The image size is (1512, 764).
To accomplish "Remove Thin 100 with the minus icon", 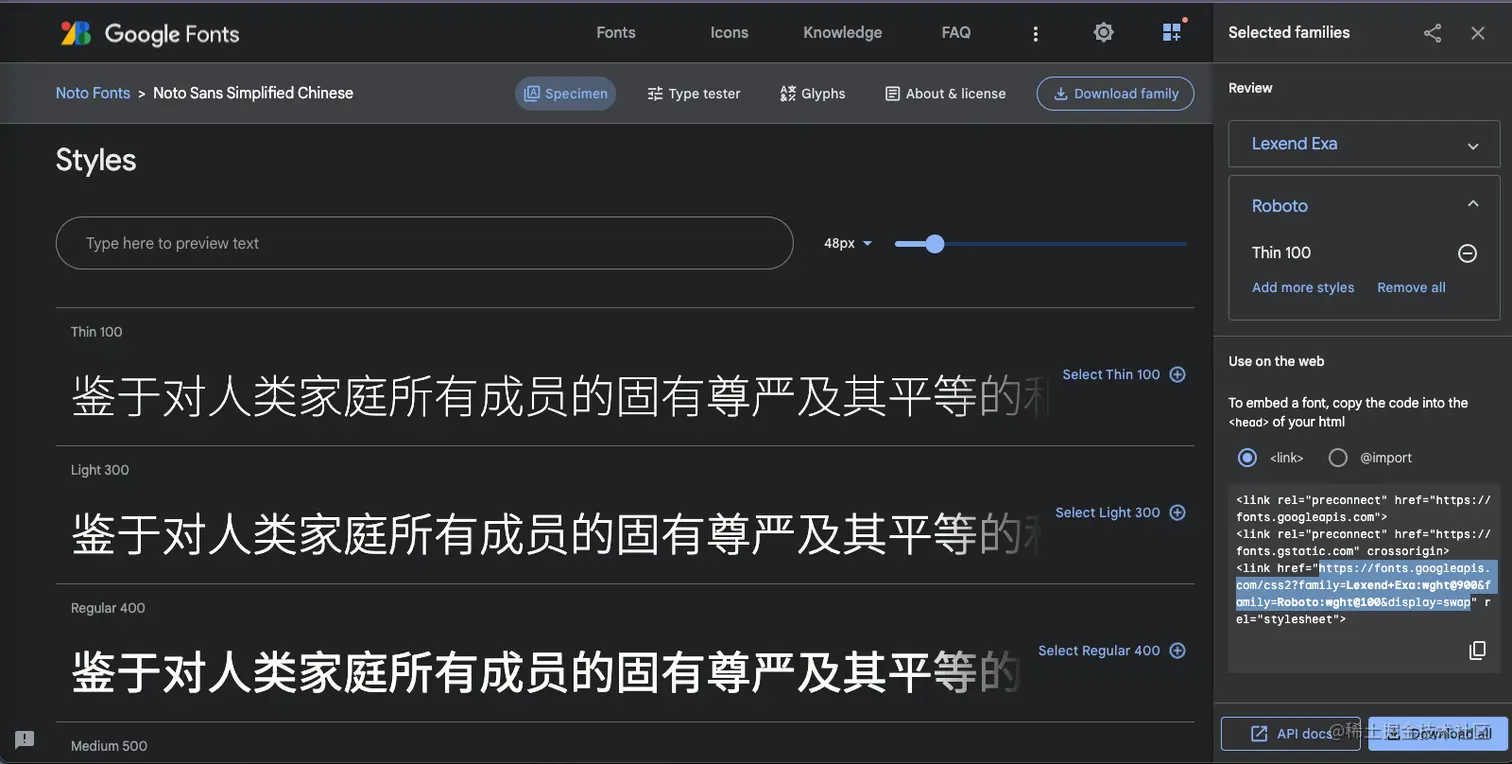I will click(x=1467, y=253).
